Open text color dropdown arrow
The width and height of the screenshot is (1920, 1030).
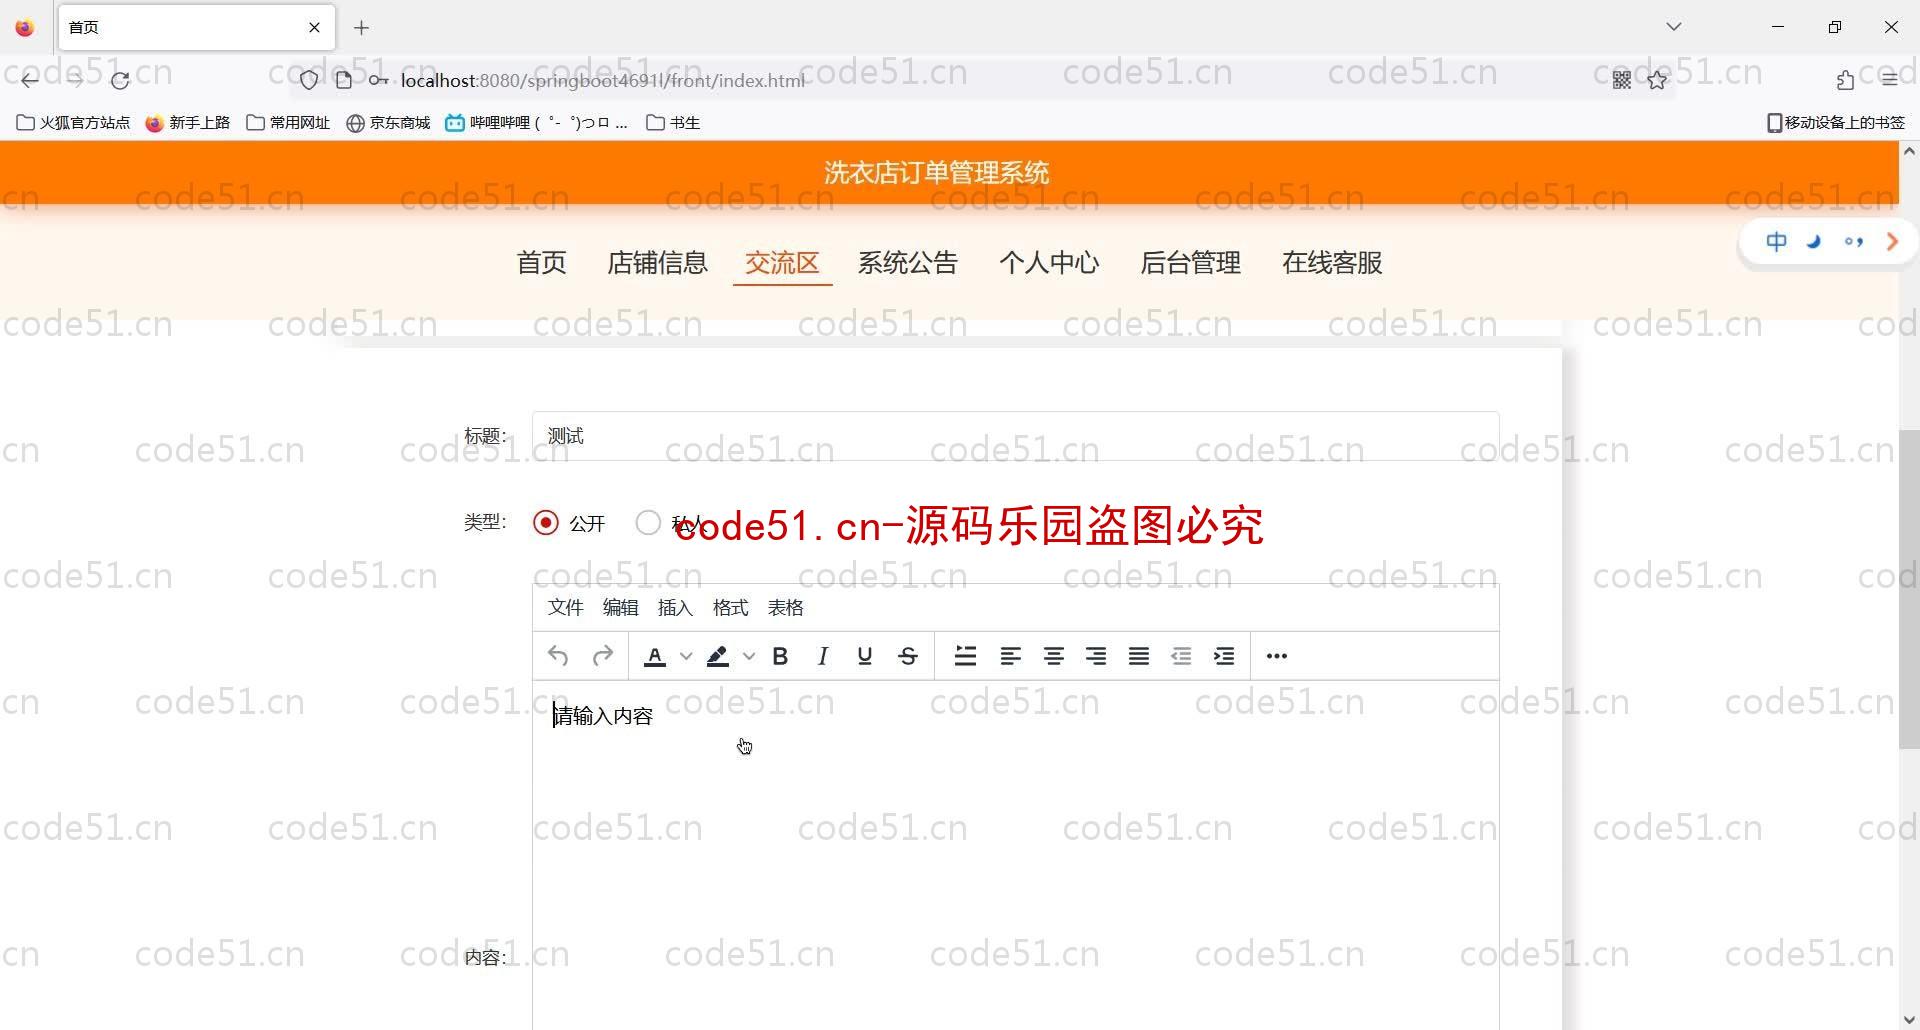pyautogui.click(x=686, y=656)
